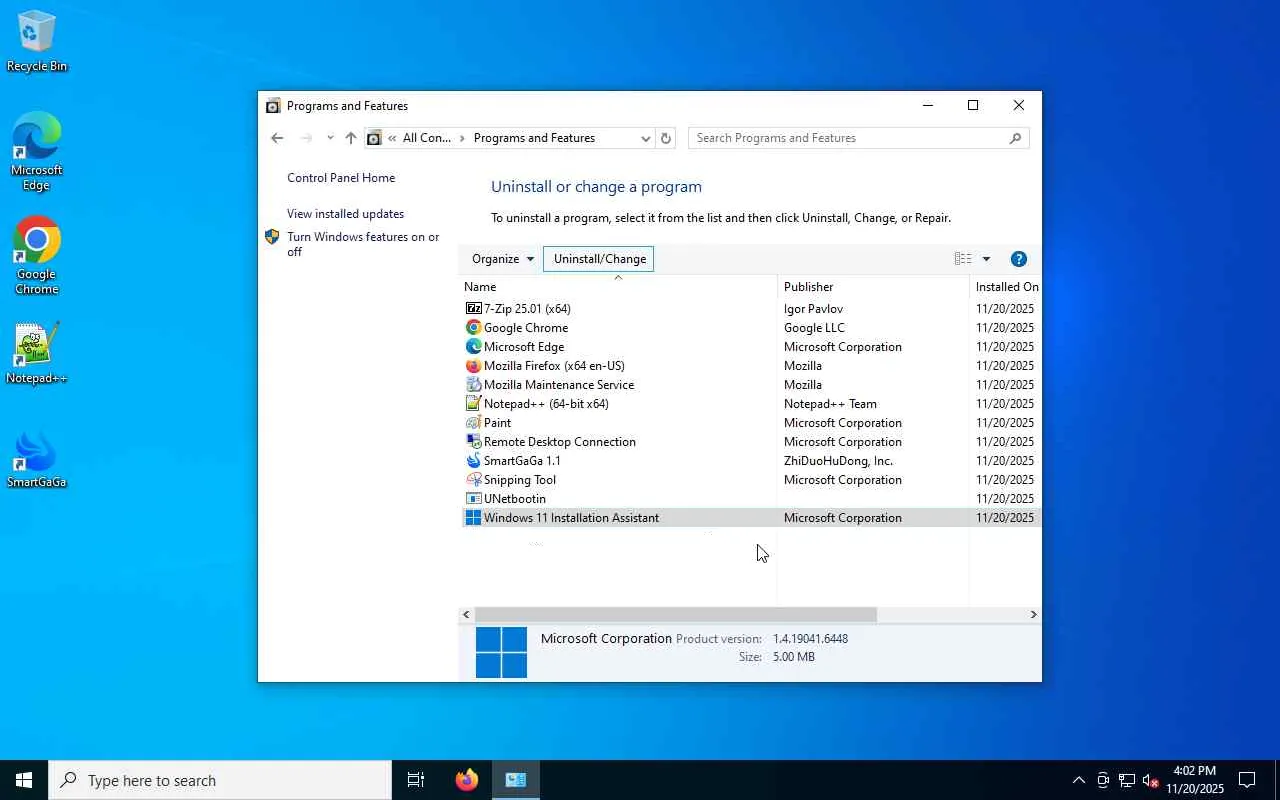Select the row named Mozilla Maintenance Service
The image size is (1280, 800).
(750, 385)
